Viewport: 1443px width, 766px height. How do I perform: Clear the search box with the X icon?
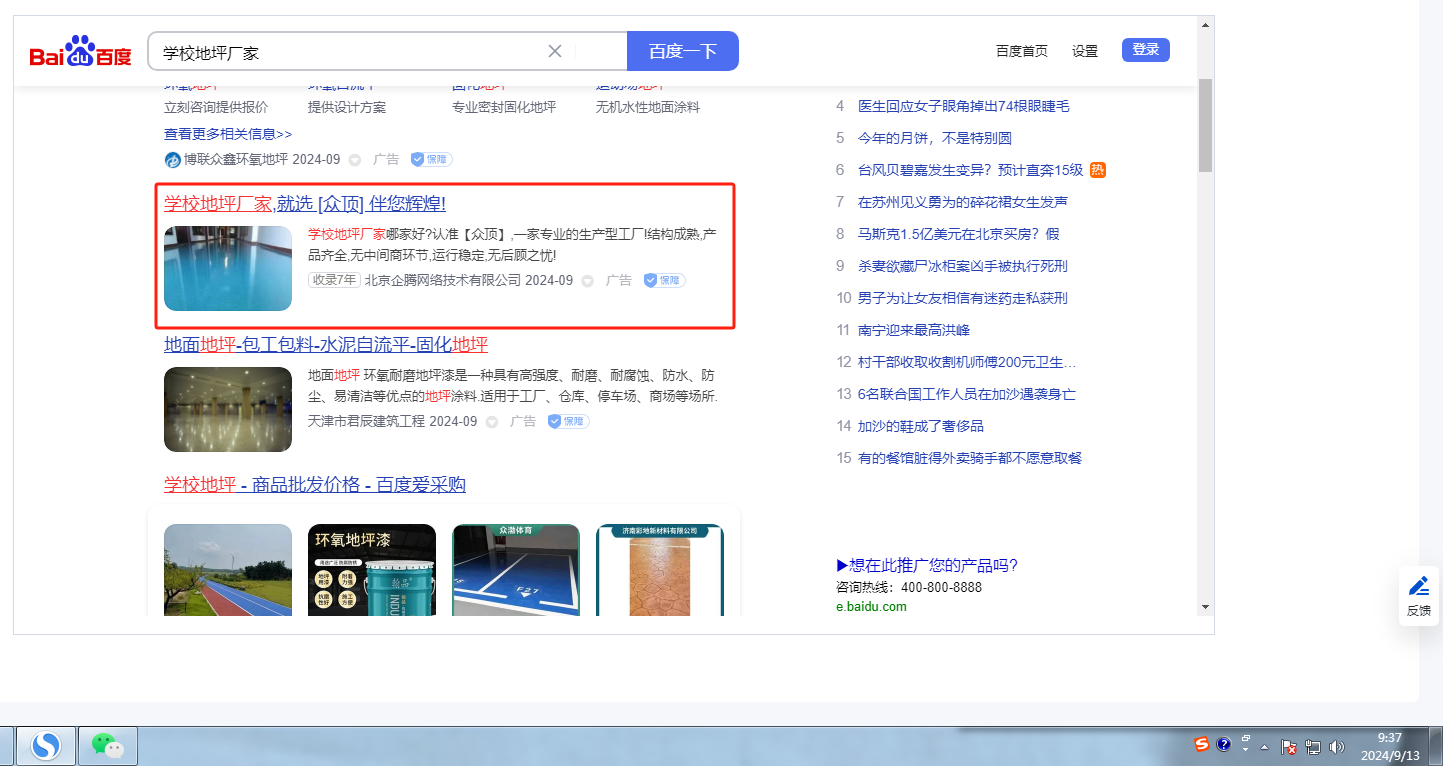555,51
